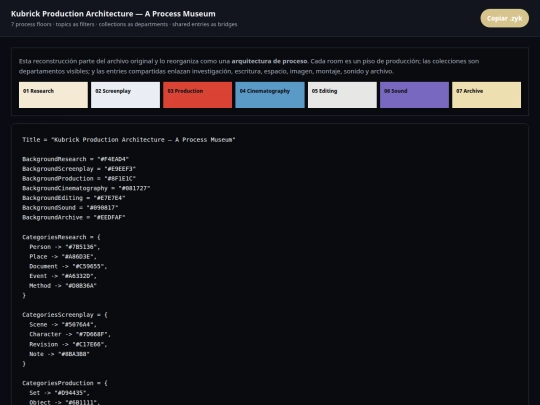Click the 'CategoriesProduction = {' line
The image size is (540, 405).
pos(65,383)
